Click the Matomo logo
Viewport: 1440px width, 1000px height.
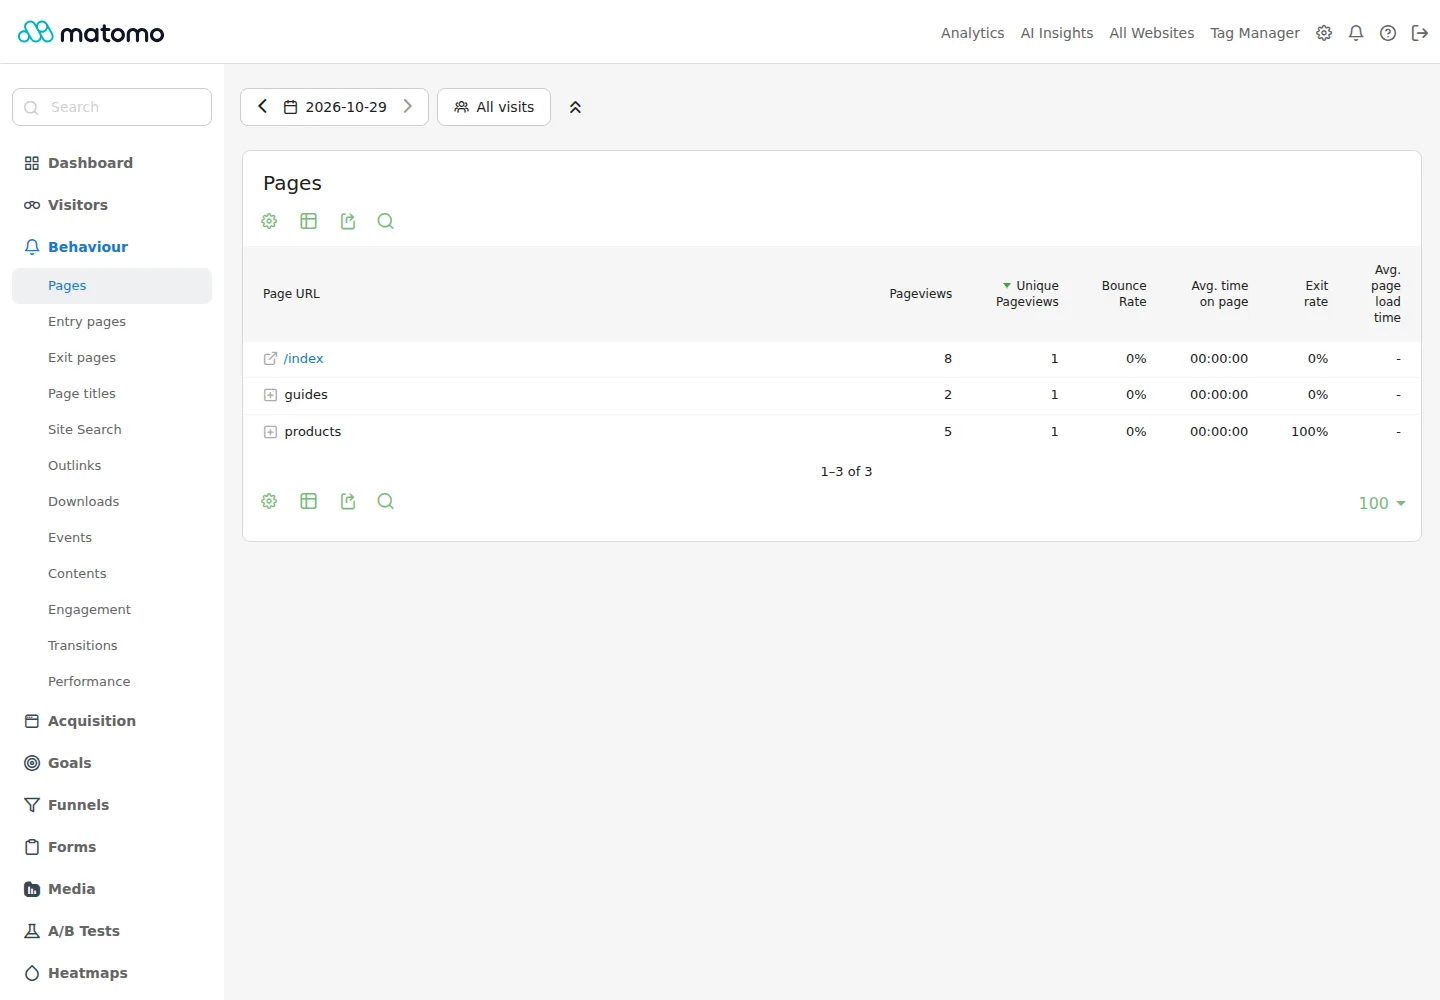[x=91, y=33]
